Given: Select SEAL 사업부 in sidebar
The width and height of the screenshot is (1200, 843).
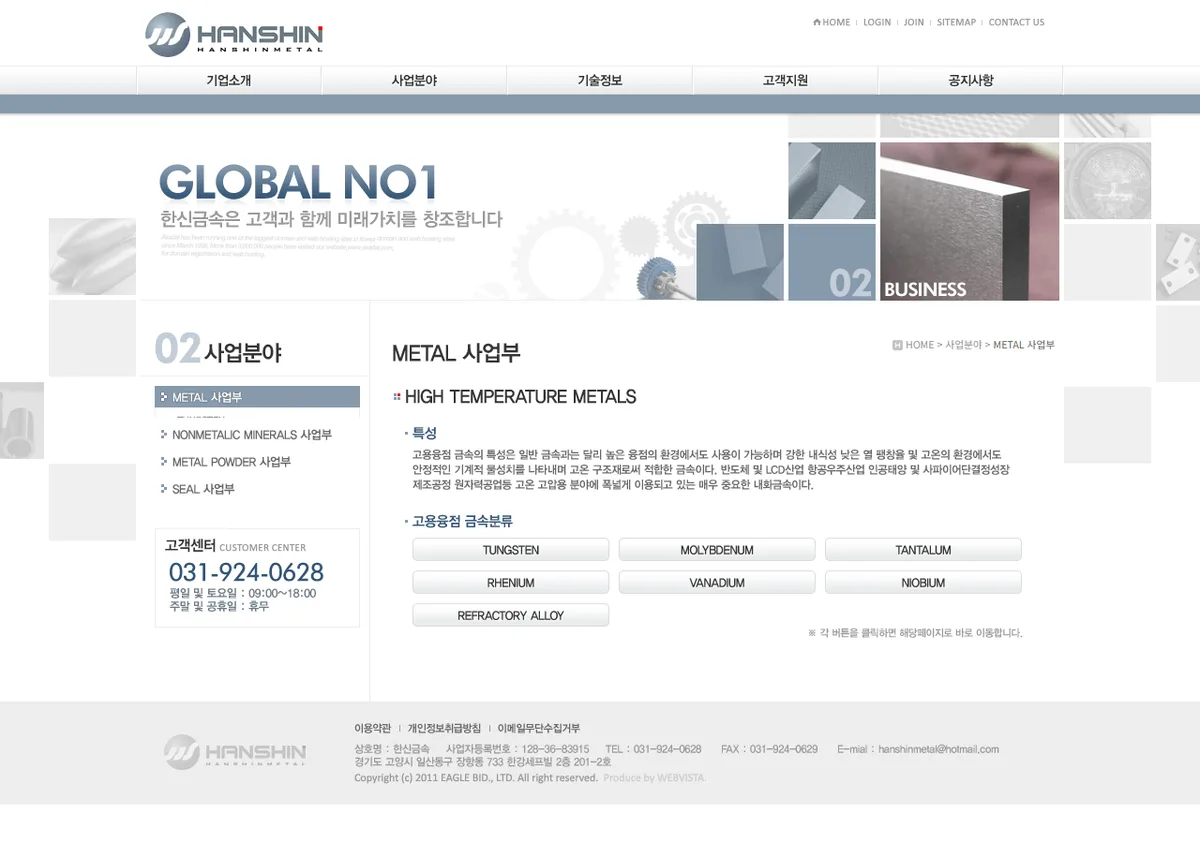Looking at the screenshot, I should click(x=203, y=489).
